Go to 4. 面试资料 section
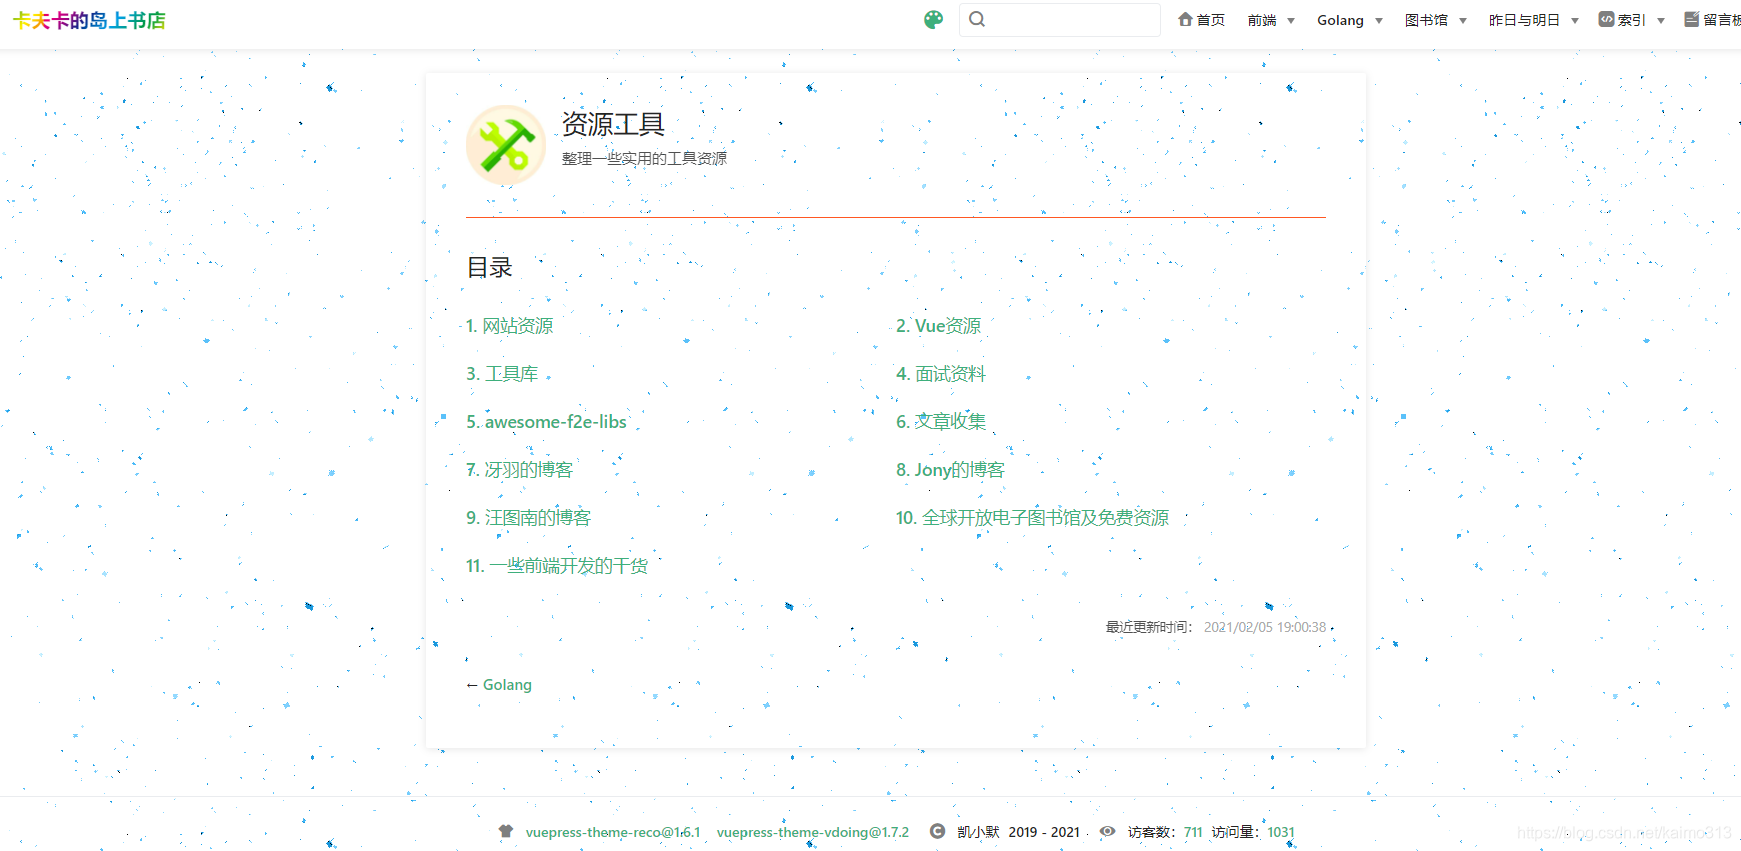Image resolution: width=1741 pixels, height=851 pixels. 941,374
